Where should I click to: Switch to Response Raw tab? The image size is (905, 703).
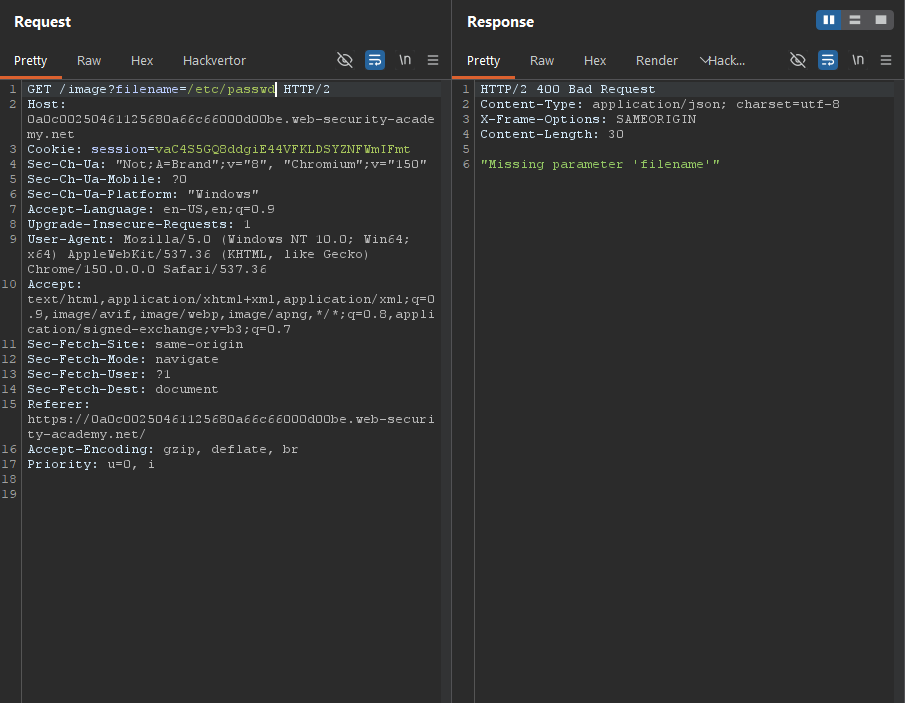coord(542,61)
